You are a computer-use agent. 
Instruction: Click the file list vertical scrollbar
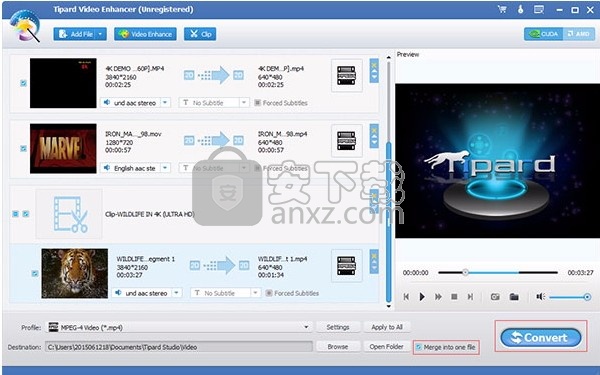pos(389,222)
